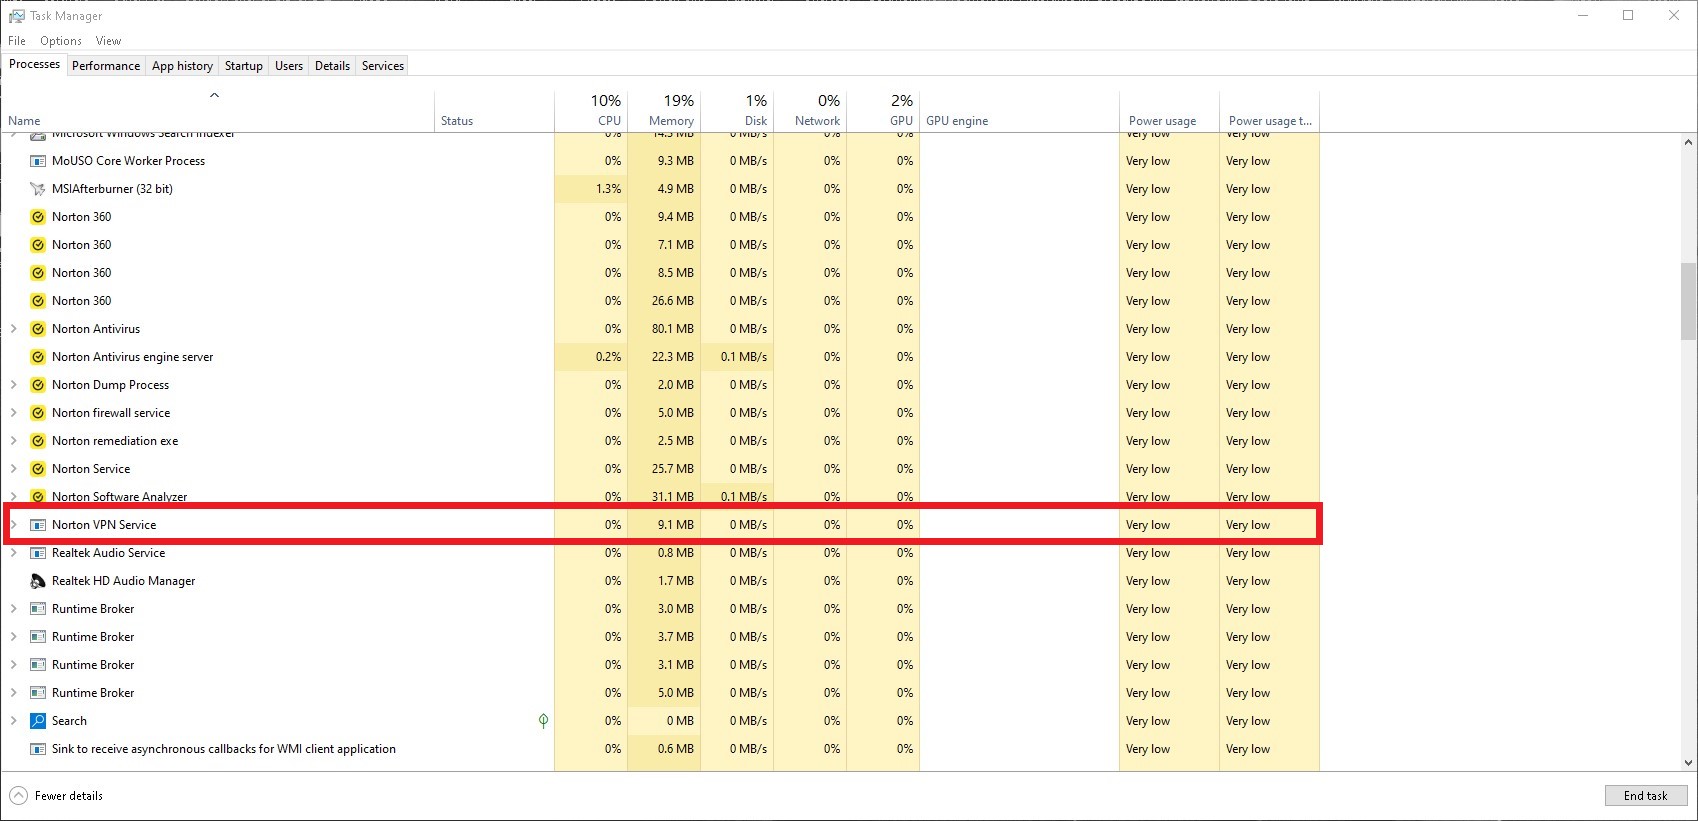Click the Realtek Audio Service icon
Image resolution: width=1698 pixels, height=821 pixels.
(38, 553)
